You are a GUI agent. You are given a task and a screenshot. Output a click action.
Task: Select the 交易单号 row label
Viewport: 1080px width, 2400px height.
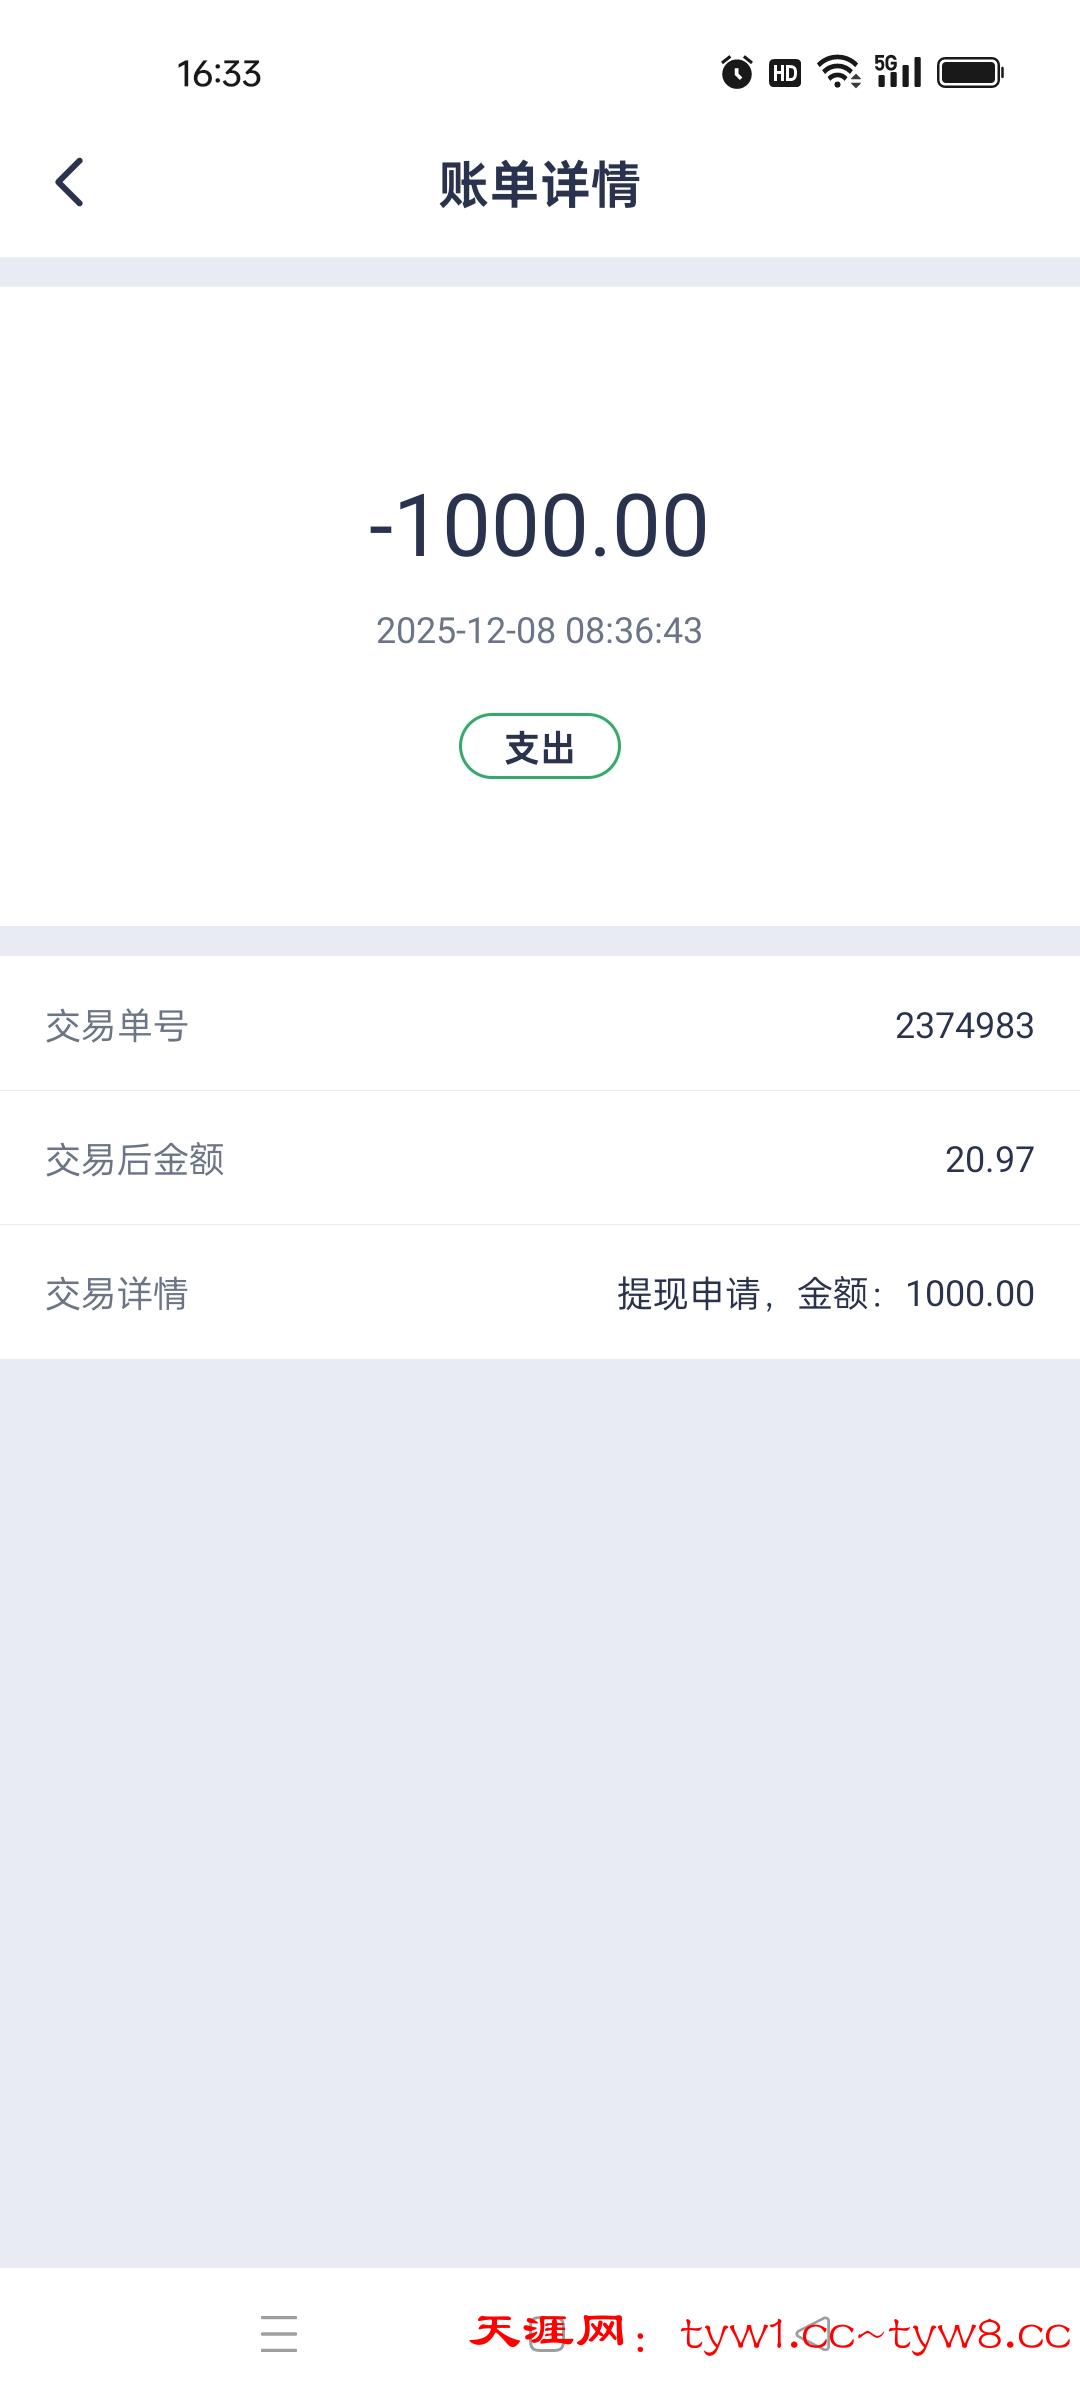(117, 1026)
